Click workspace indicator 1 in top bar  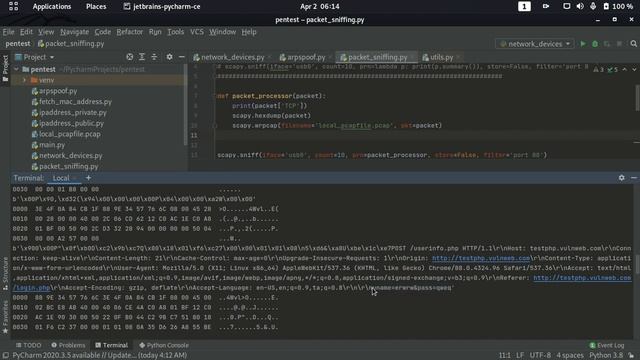click(x=524, y=7)
